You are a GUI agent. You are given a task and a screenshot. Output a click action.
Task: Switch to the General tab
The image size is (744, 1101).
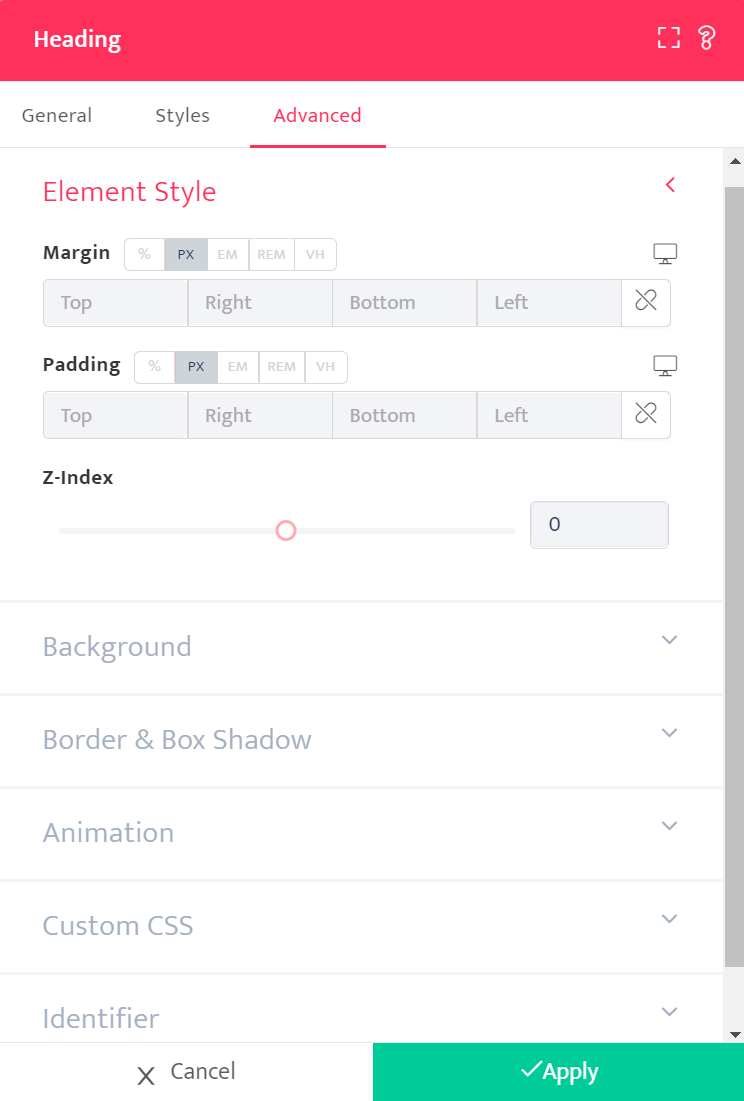(x=57, y=115)
